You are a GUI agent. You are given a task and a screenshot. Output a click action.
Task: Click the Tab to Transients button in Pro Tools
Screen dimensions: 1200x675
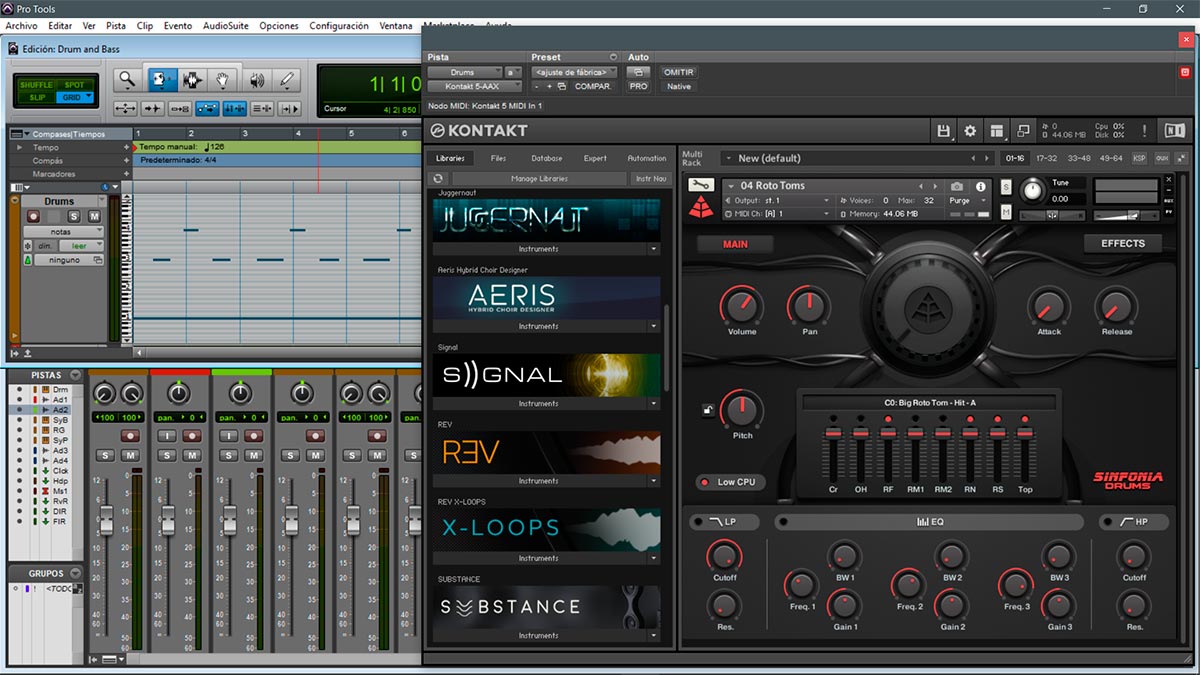tap(153, 108)
